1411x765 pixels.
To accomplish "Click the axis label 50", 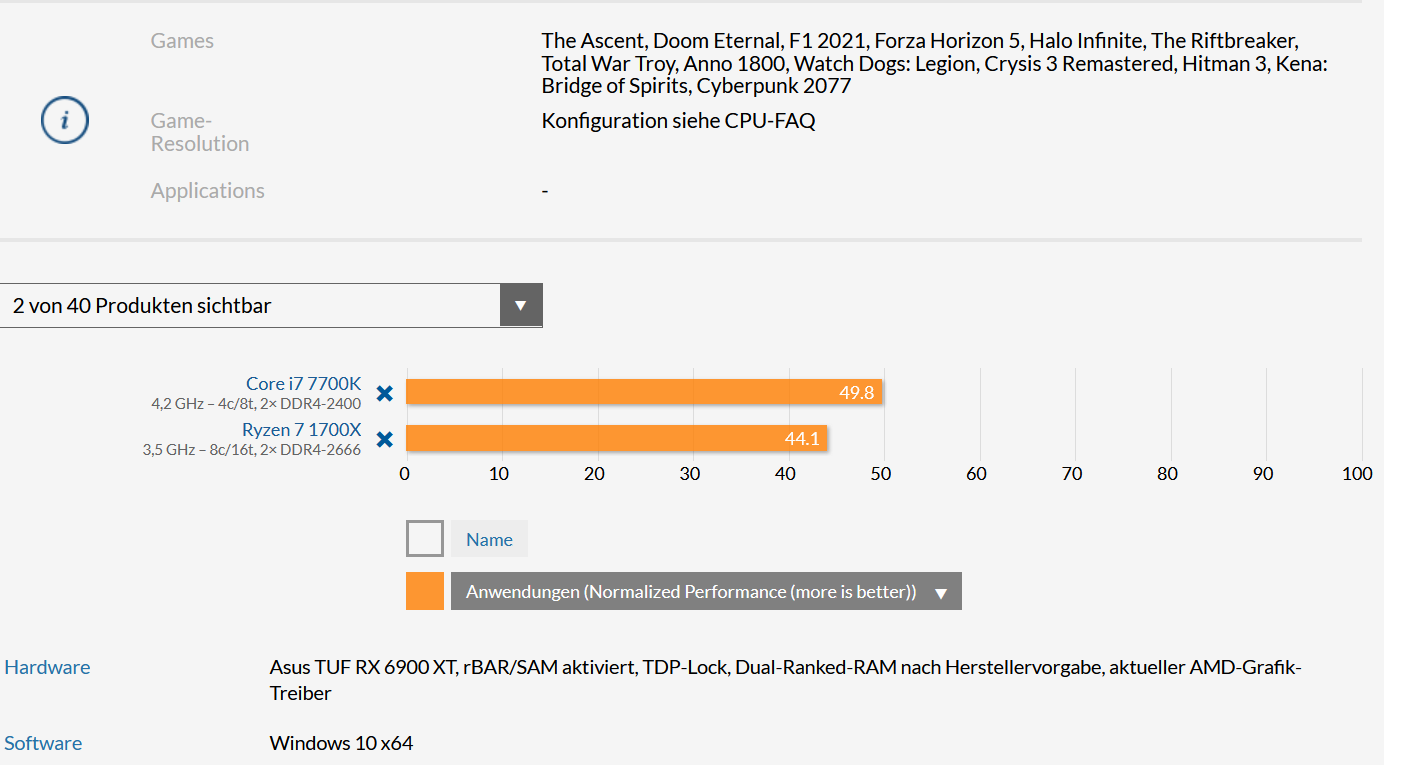I will point(881,474).
